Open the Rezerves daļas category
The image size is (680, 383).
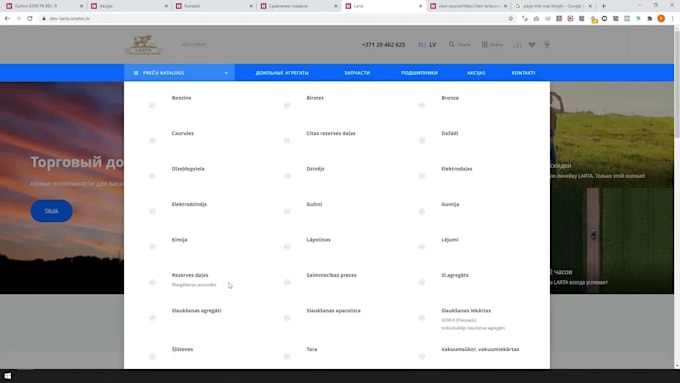190,275
